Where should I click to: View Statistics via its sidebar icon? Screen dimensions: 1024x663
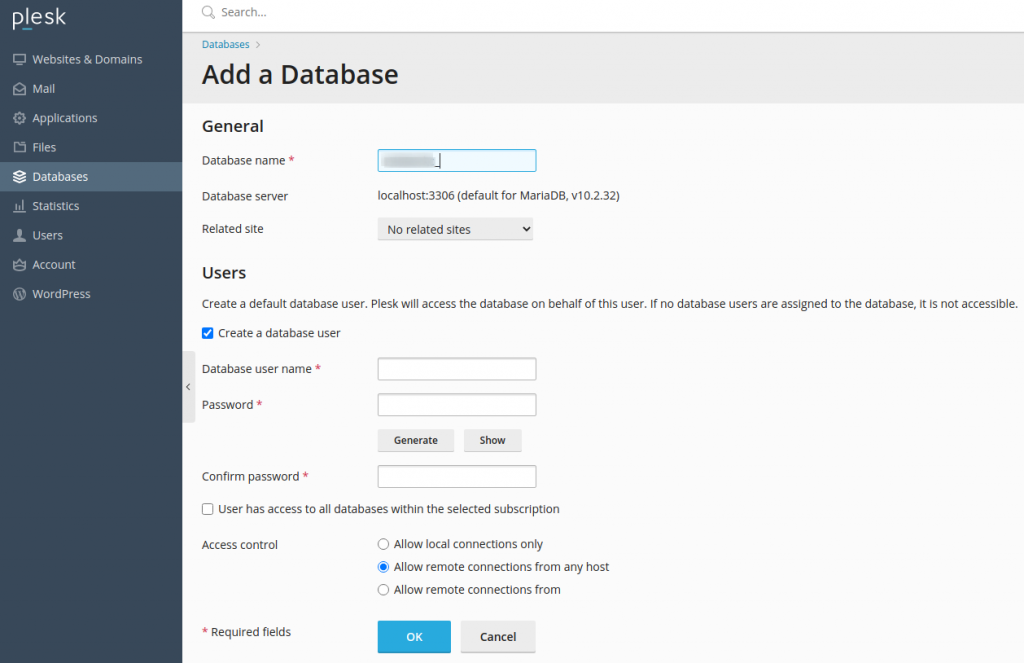coord(20,206)
